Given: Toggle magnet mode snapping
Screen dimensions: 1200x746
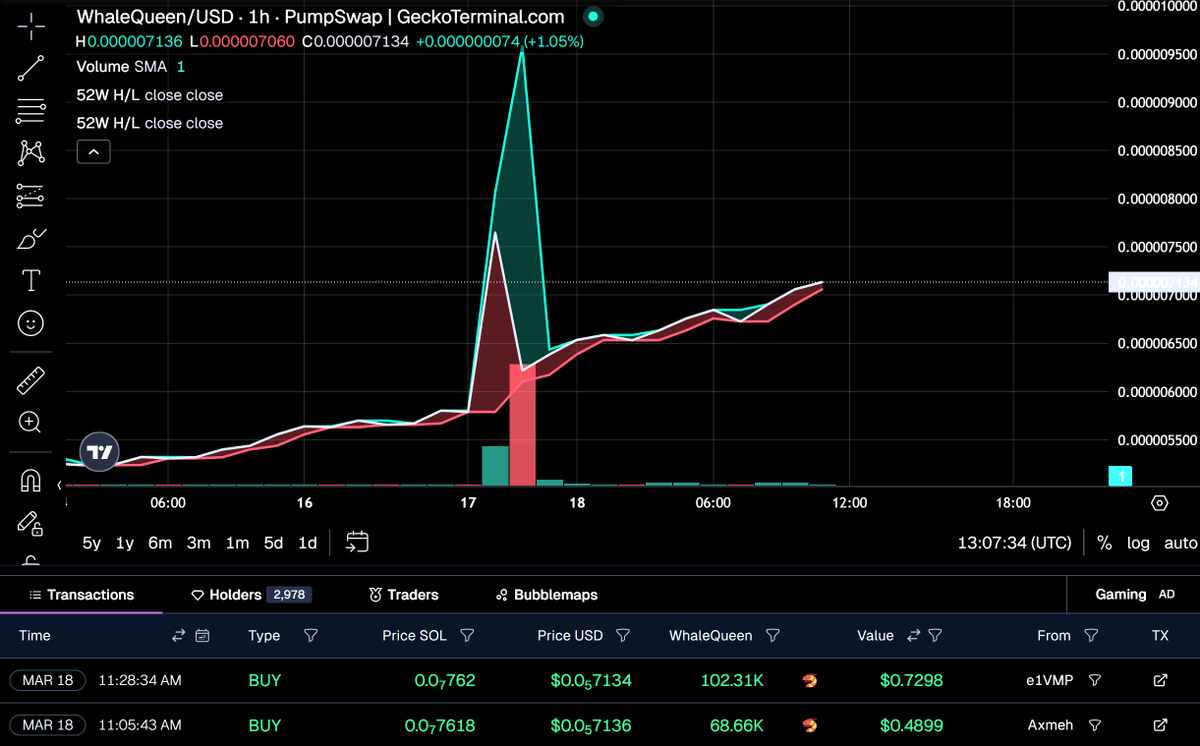Looking at the screenshot, I should click(31, 481).
